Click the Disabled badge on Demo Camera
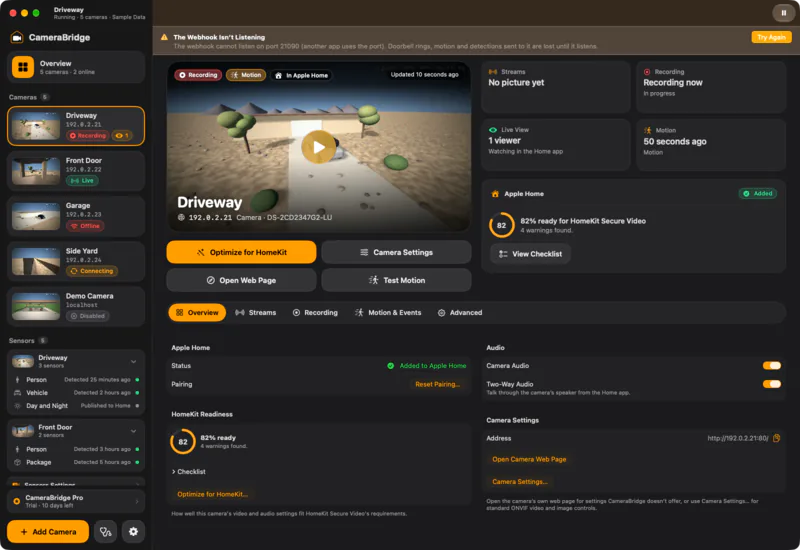The width and height of the screenshot is (800, 550). tap(88, 316)
